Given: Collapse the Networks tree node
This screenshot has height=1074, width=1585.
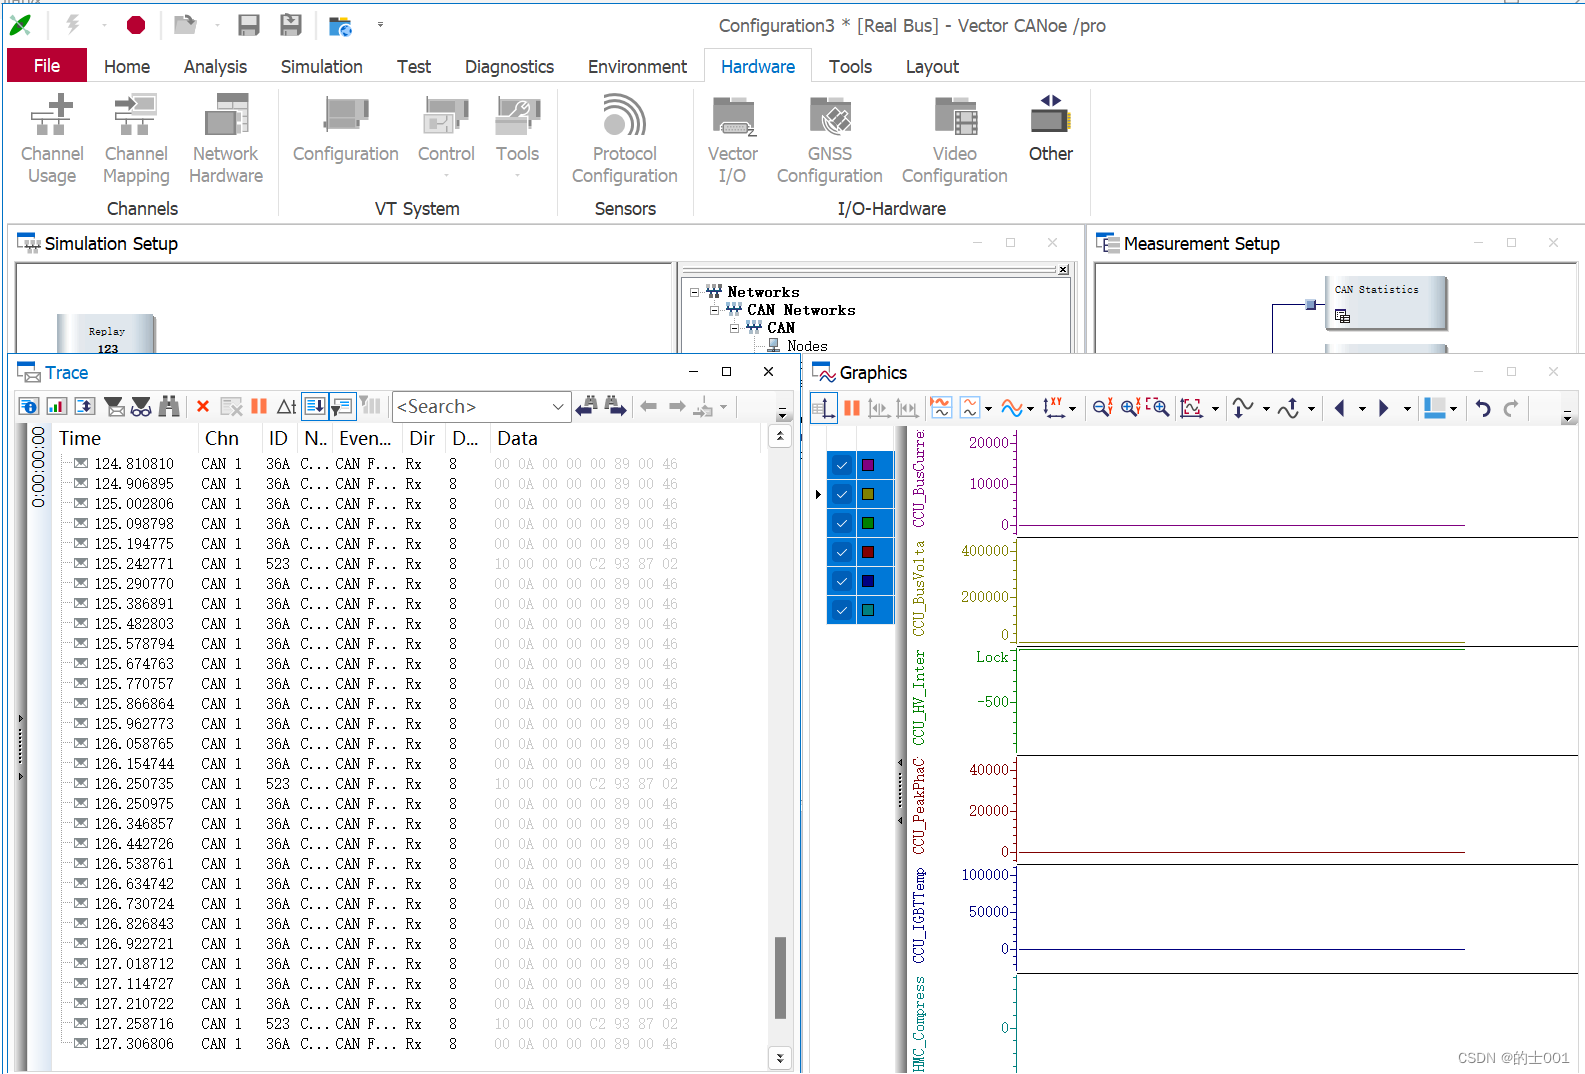Looking at the screenshot, I should 695,292.
